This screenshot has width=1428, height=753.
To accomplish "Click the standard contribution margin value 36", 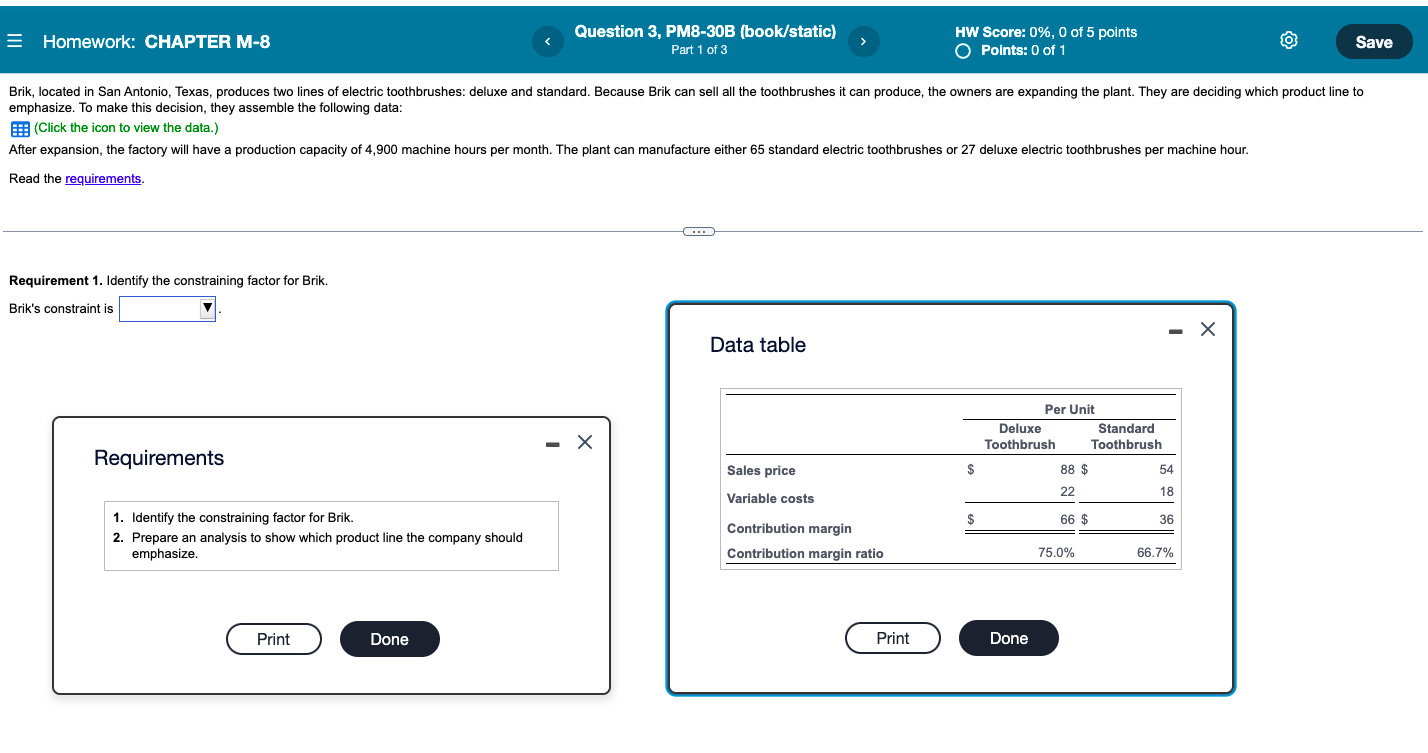I will pyautogui.click(x=1166, y=519).
